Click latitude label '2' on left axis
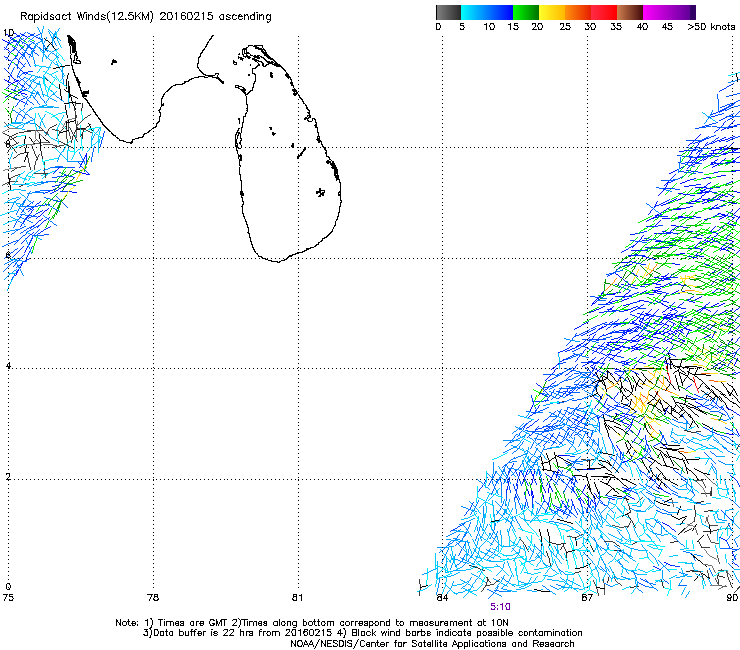The width and height of the screenshot is (740, 650). point(8,477)
